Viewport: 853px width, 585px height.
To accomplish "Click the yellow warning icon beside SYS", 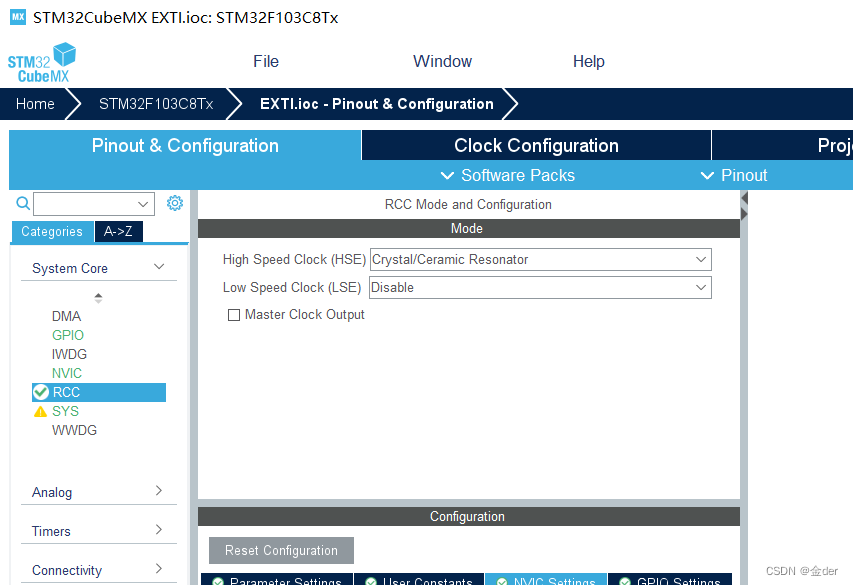I will coord(40,411).
